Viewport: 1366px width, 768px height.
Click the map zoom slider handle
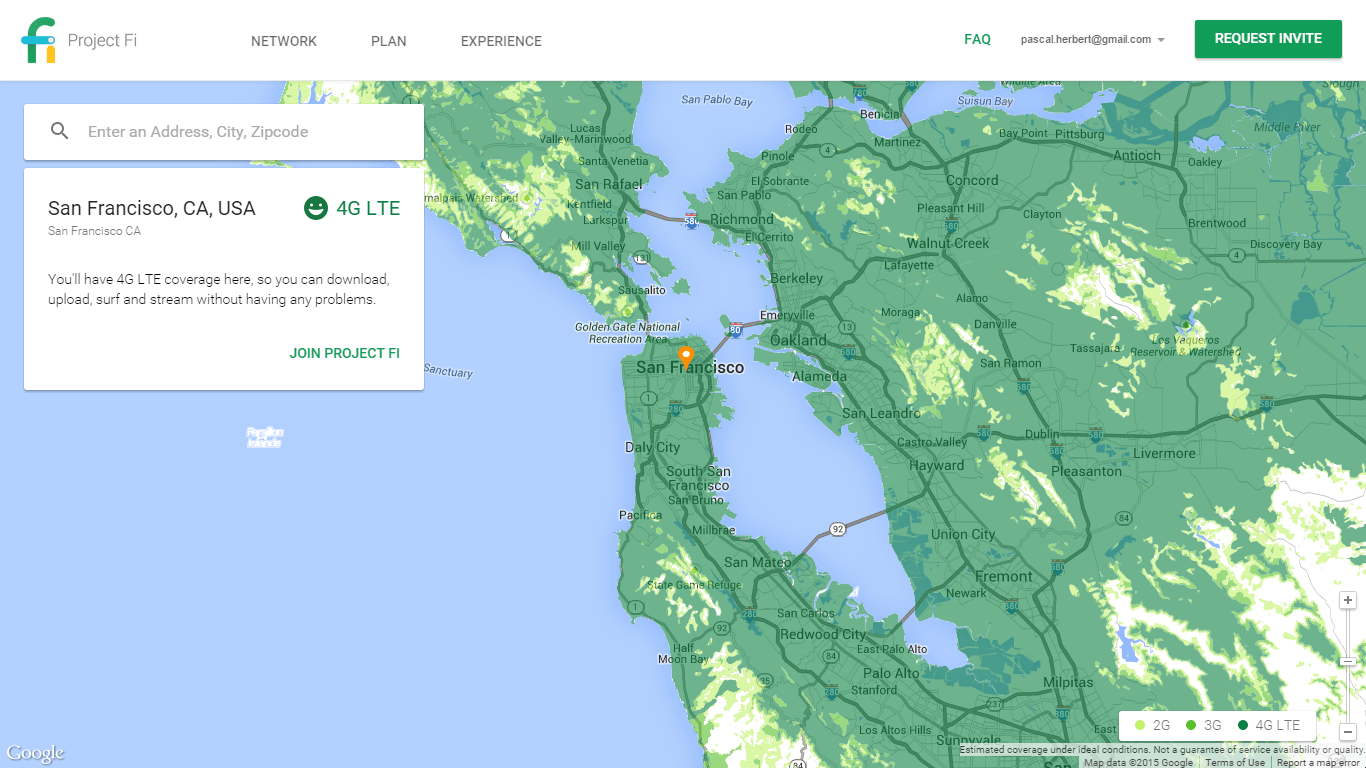1348,661
